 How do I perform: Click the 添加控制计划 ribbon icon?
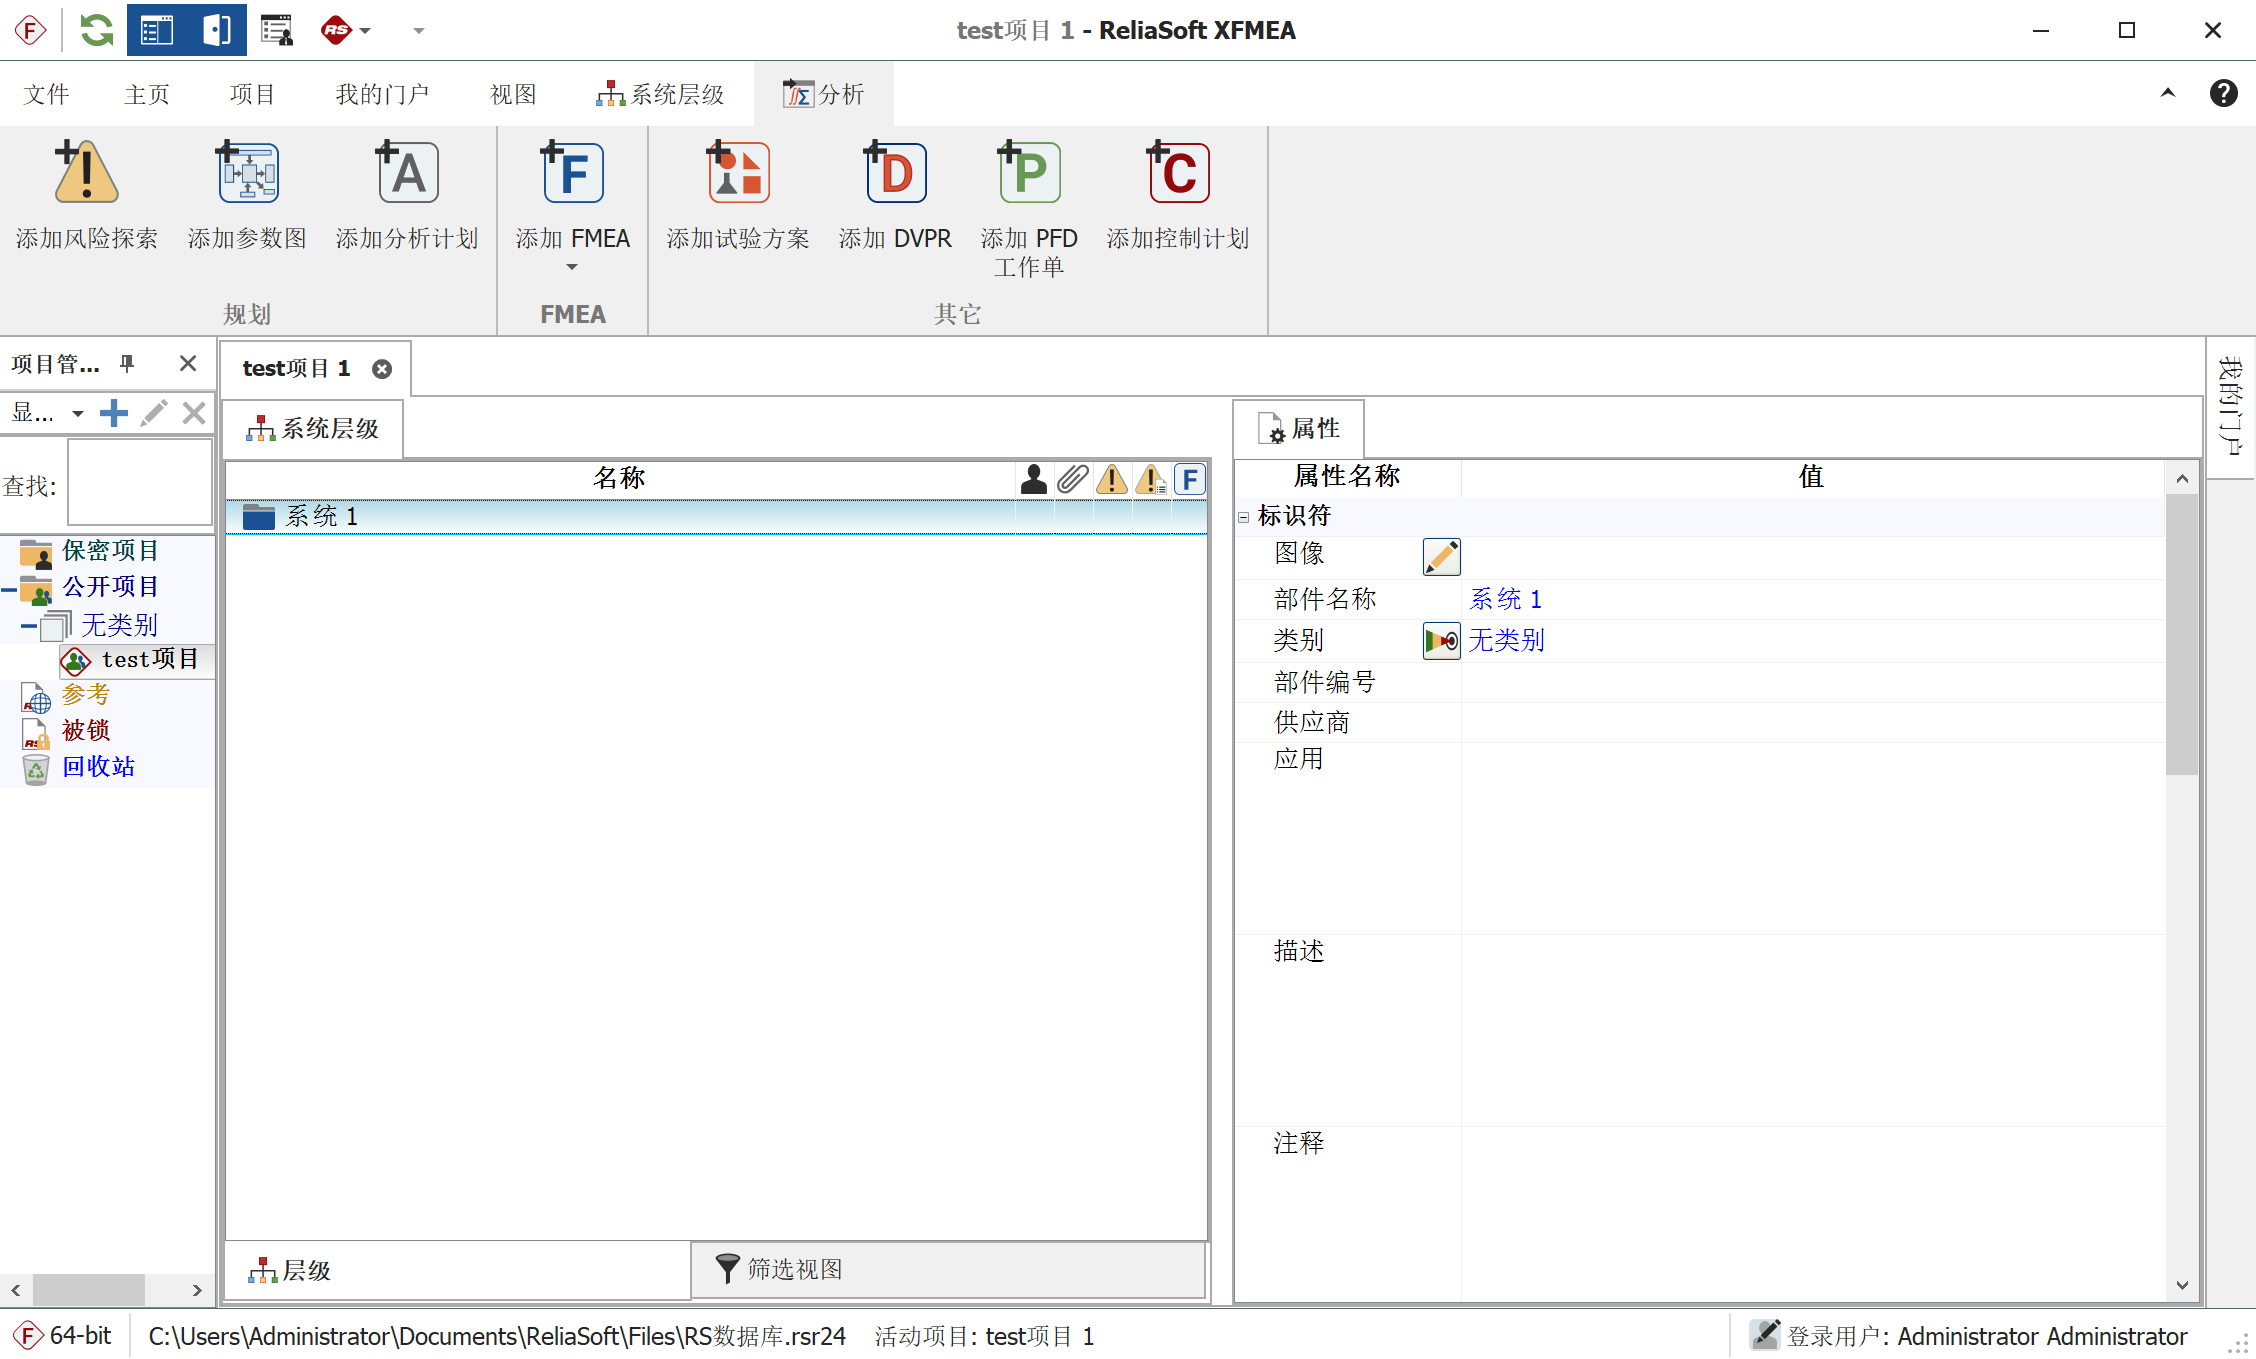click(1178, 173)
